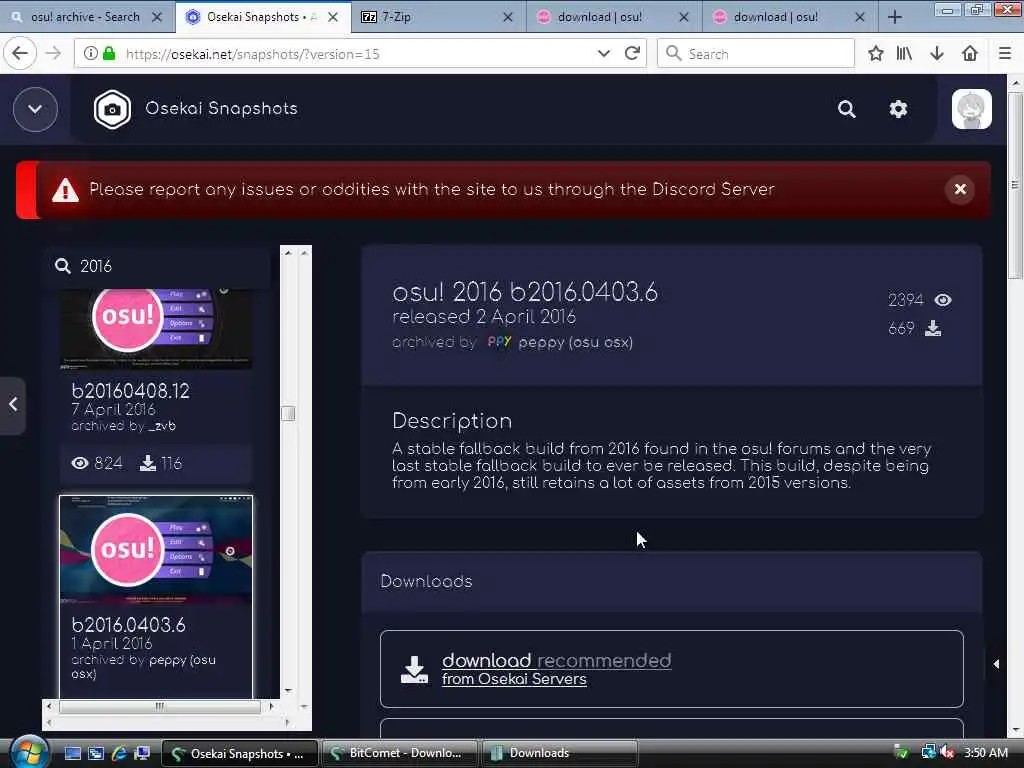Click version list horizontal scroll left arrow
This screenshot has height=768, width=1024.
click(x=50, y=706)
